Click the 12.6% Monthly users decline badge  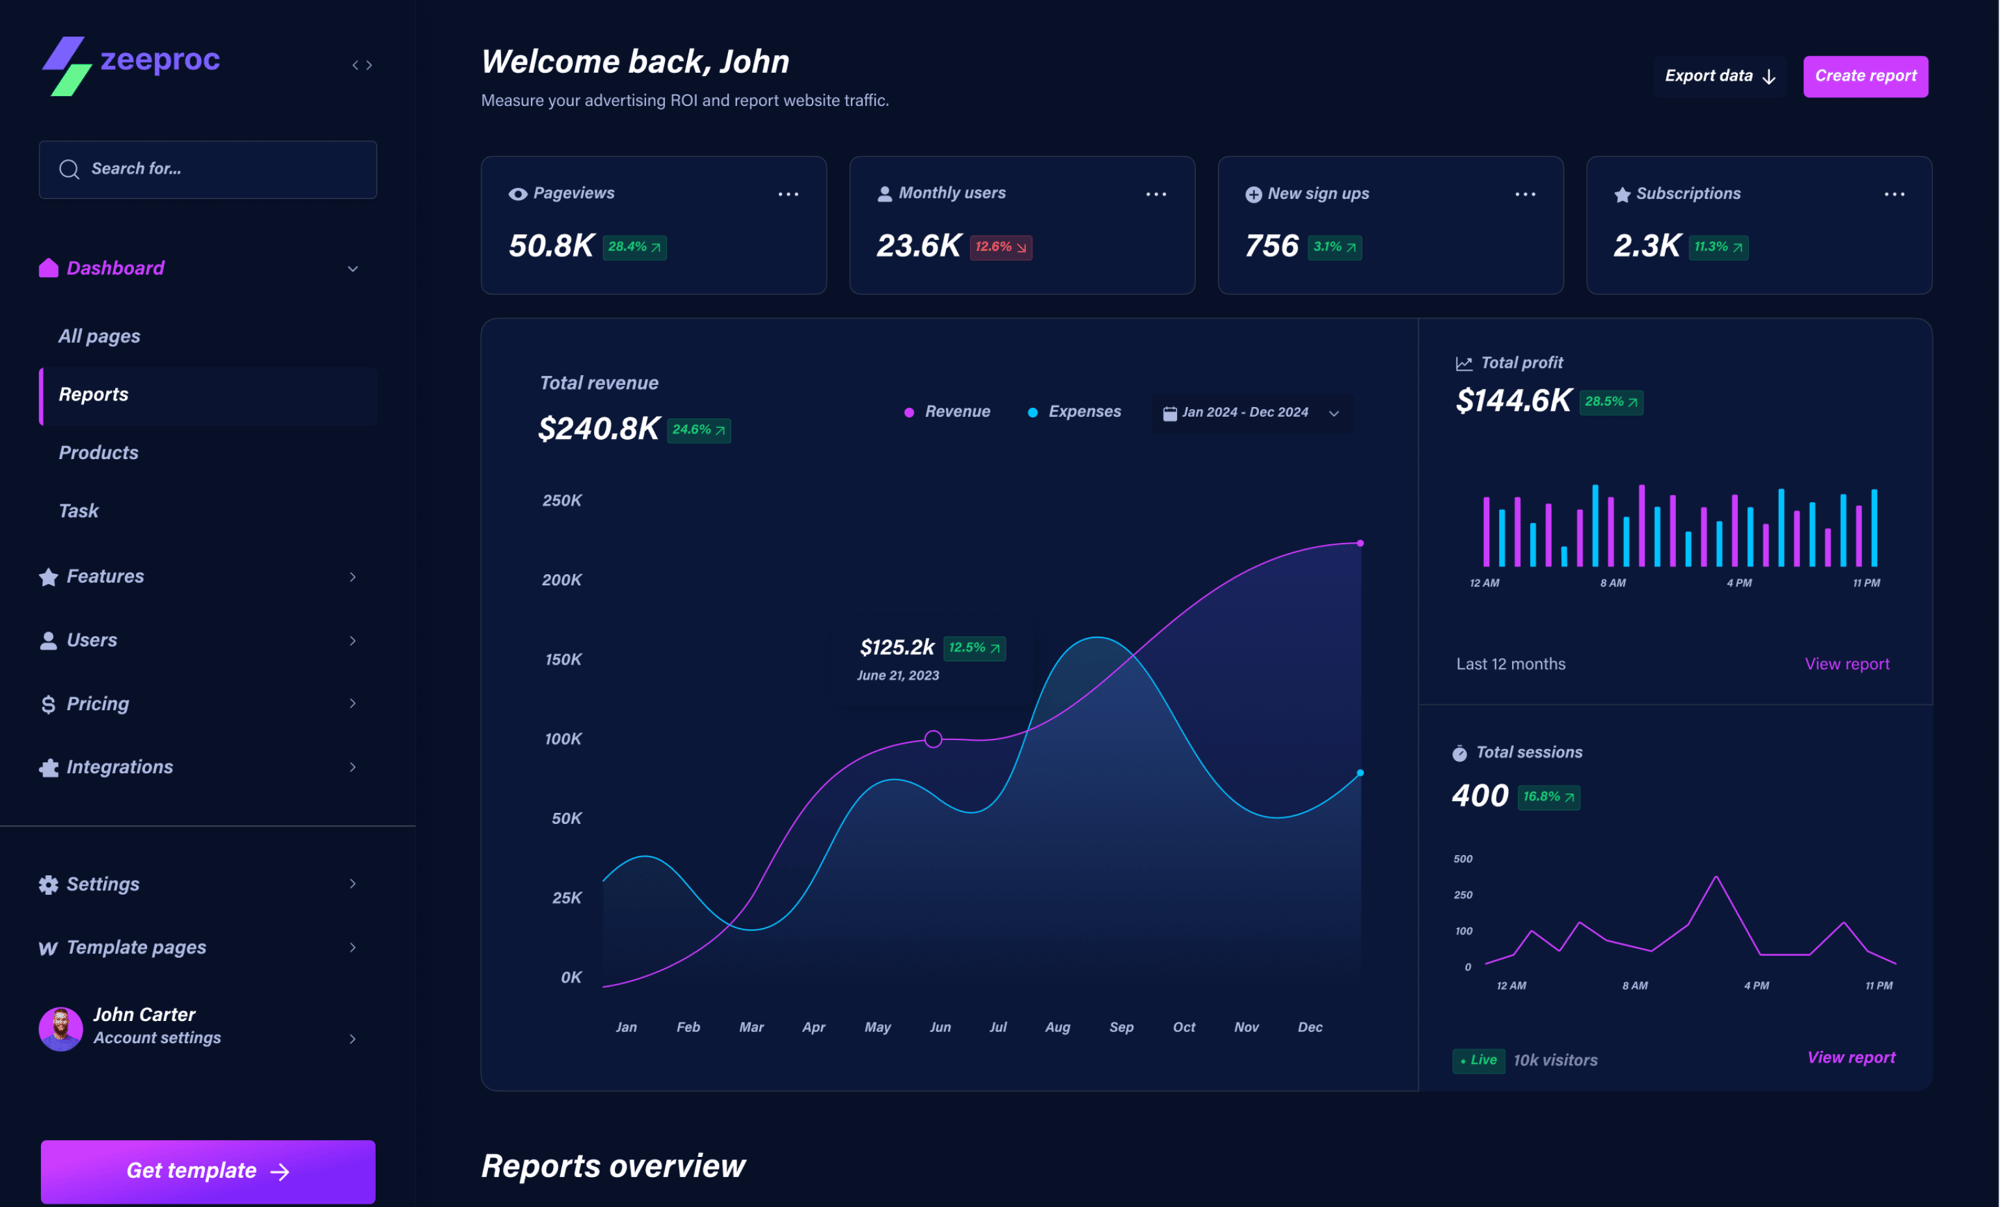tap(1001, 248)
